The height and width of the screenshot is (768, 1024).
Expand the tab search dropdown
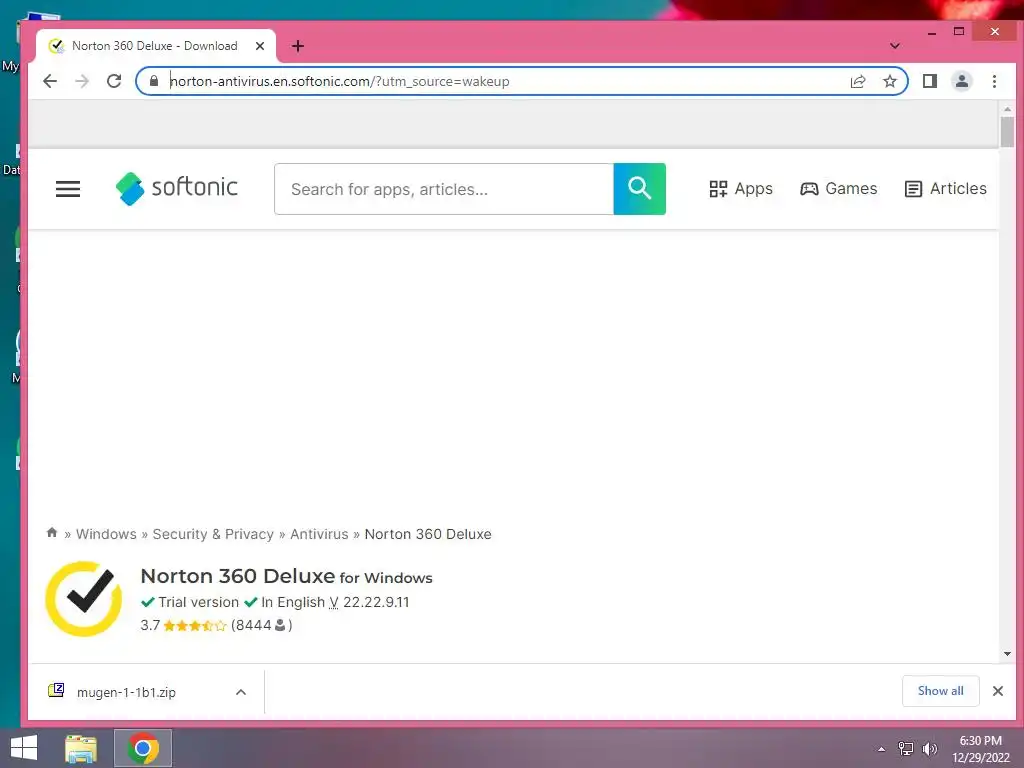coord(895,46)
